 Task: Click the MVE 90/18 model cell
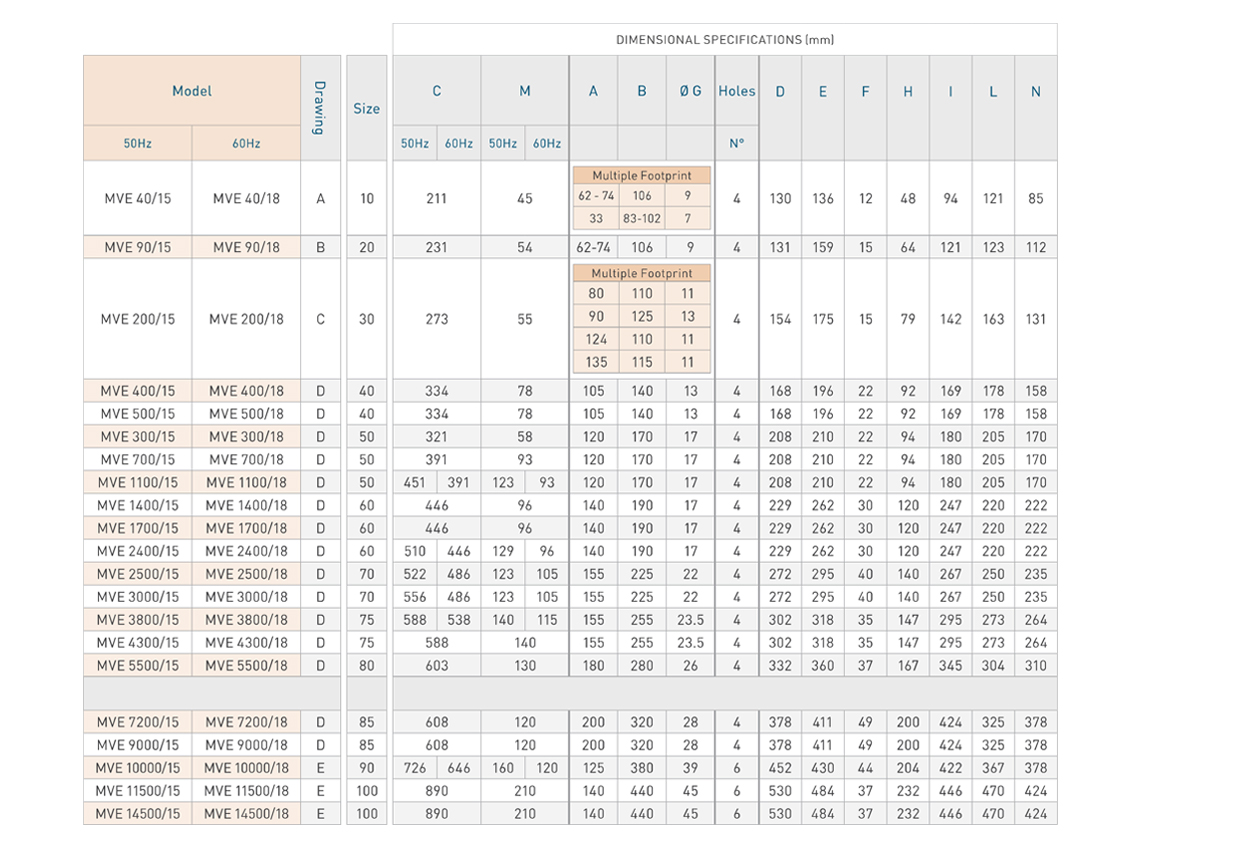(246, 247)
